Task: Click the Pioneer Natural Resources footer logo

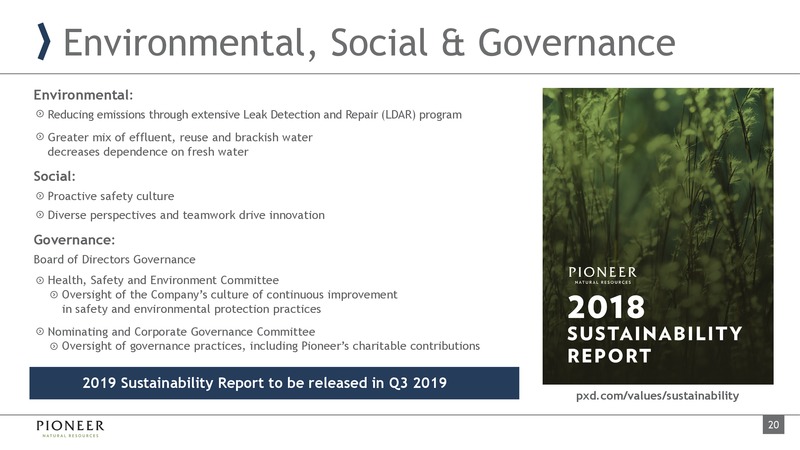Action: [70, 429]
